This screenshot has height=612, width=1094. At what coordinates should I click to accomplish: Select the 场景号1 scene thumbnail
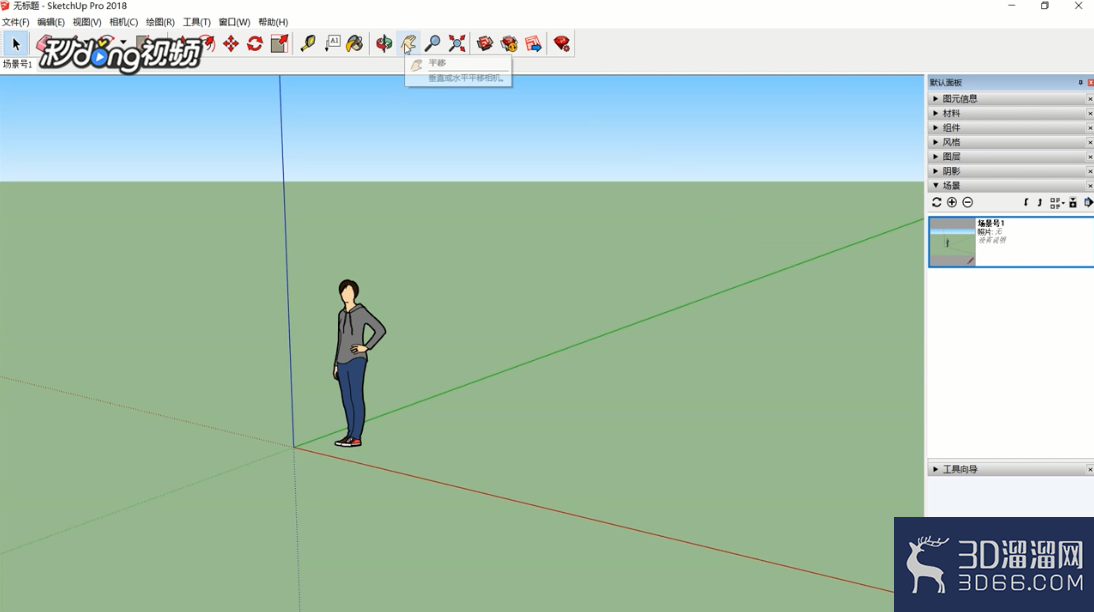coord(952,241)
